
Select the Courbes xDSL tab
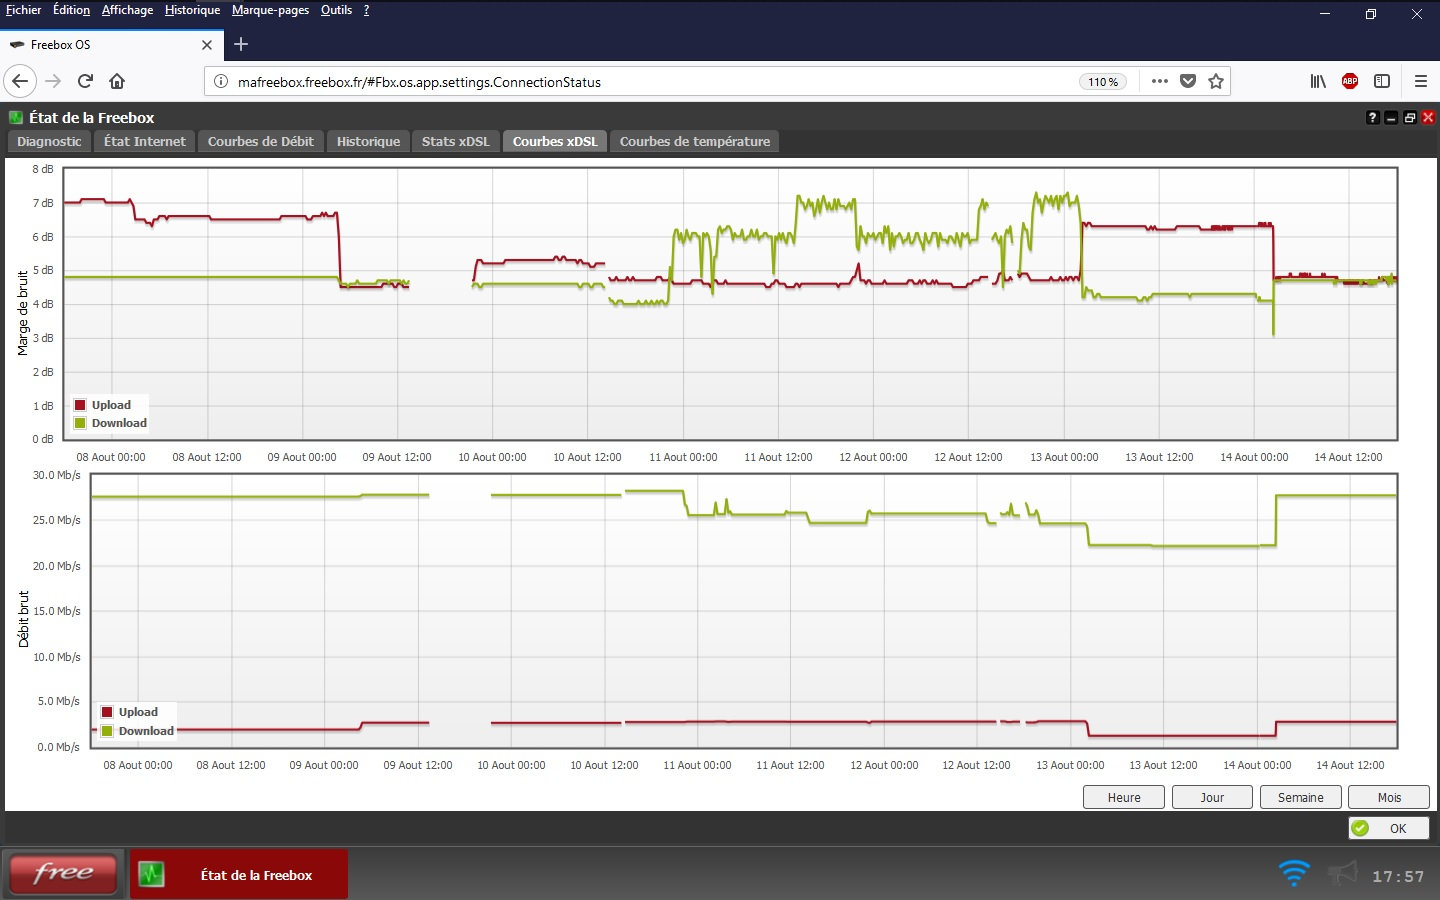click(555, 142)
